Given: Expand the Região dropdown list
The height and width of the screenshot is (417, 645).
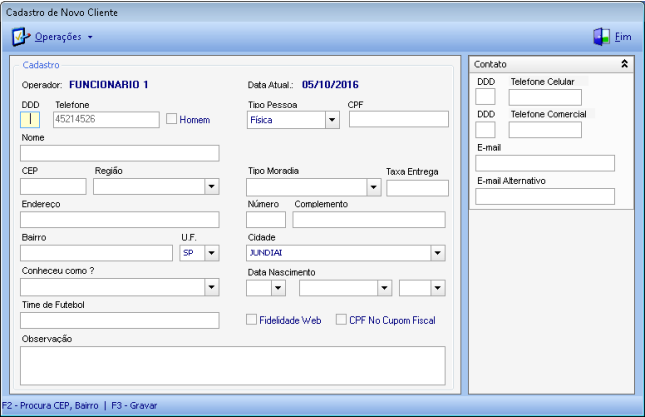Looking at the screenshot, I should pos(211,187).
